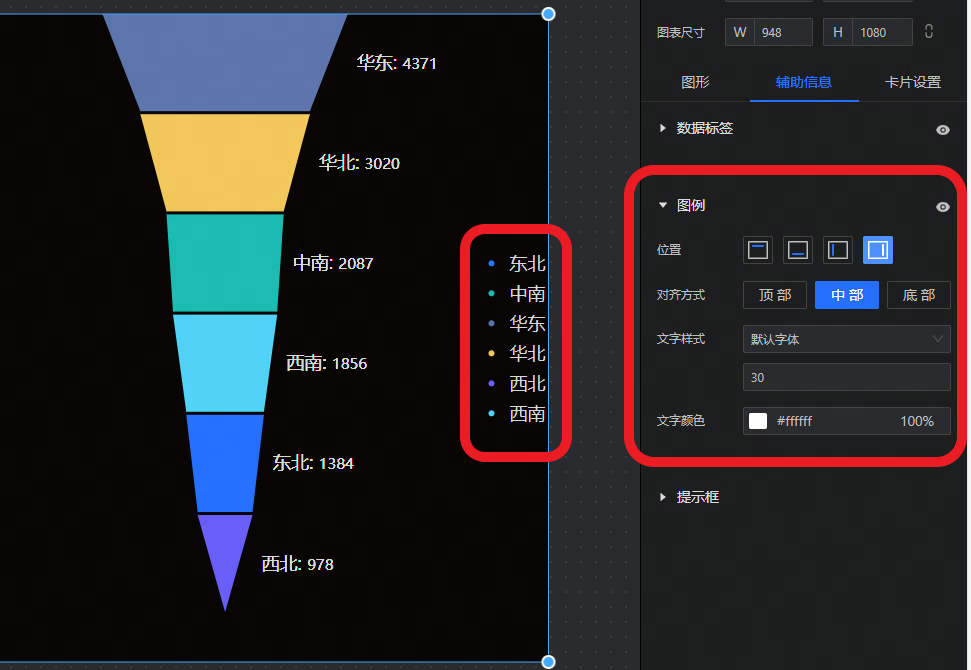Open the white text color swatch
971x670 pixels.
758,421
